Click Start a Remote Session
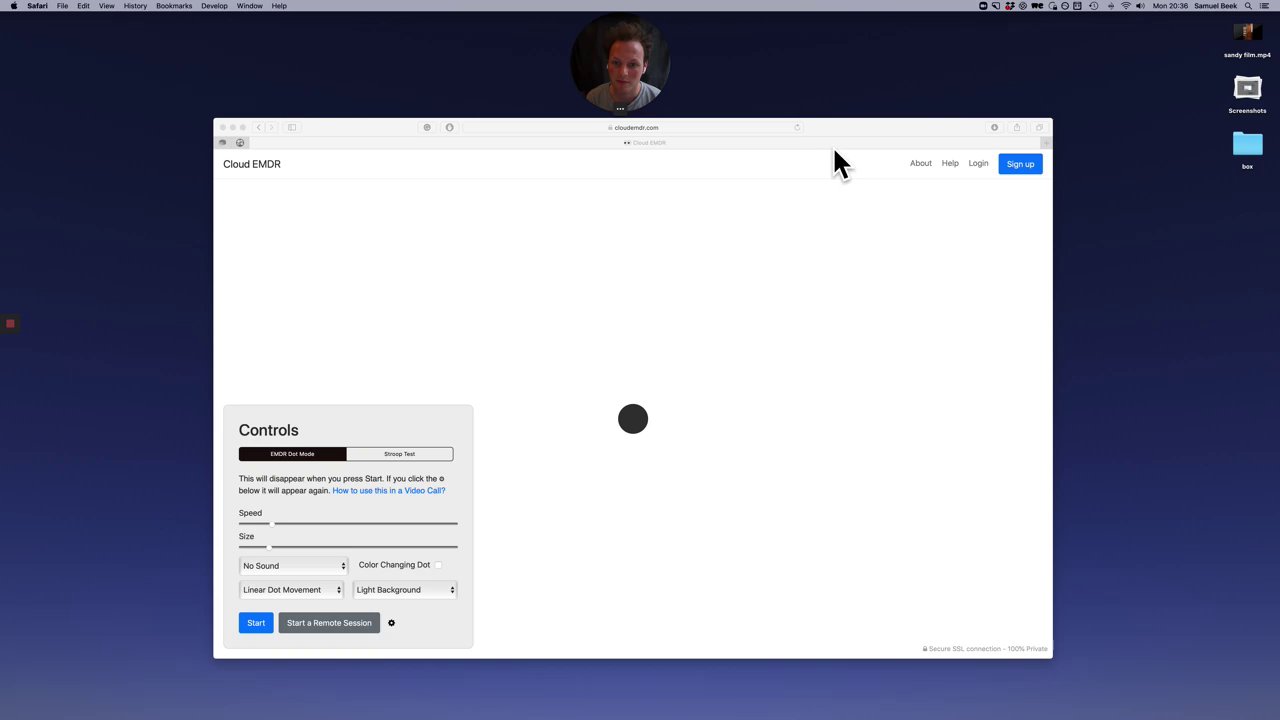Viewport: 1280px width, 720px height. [329, 623]
